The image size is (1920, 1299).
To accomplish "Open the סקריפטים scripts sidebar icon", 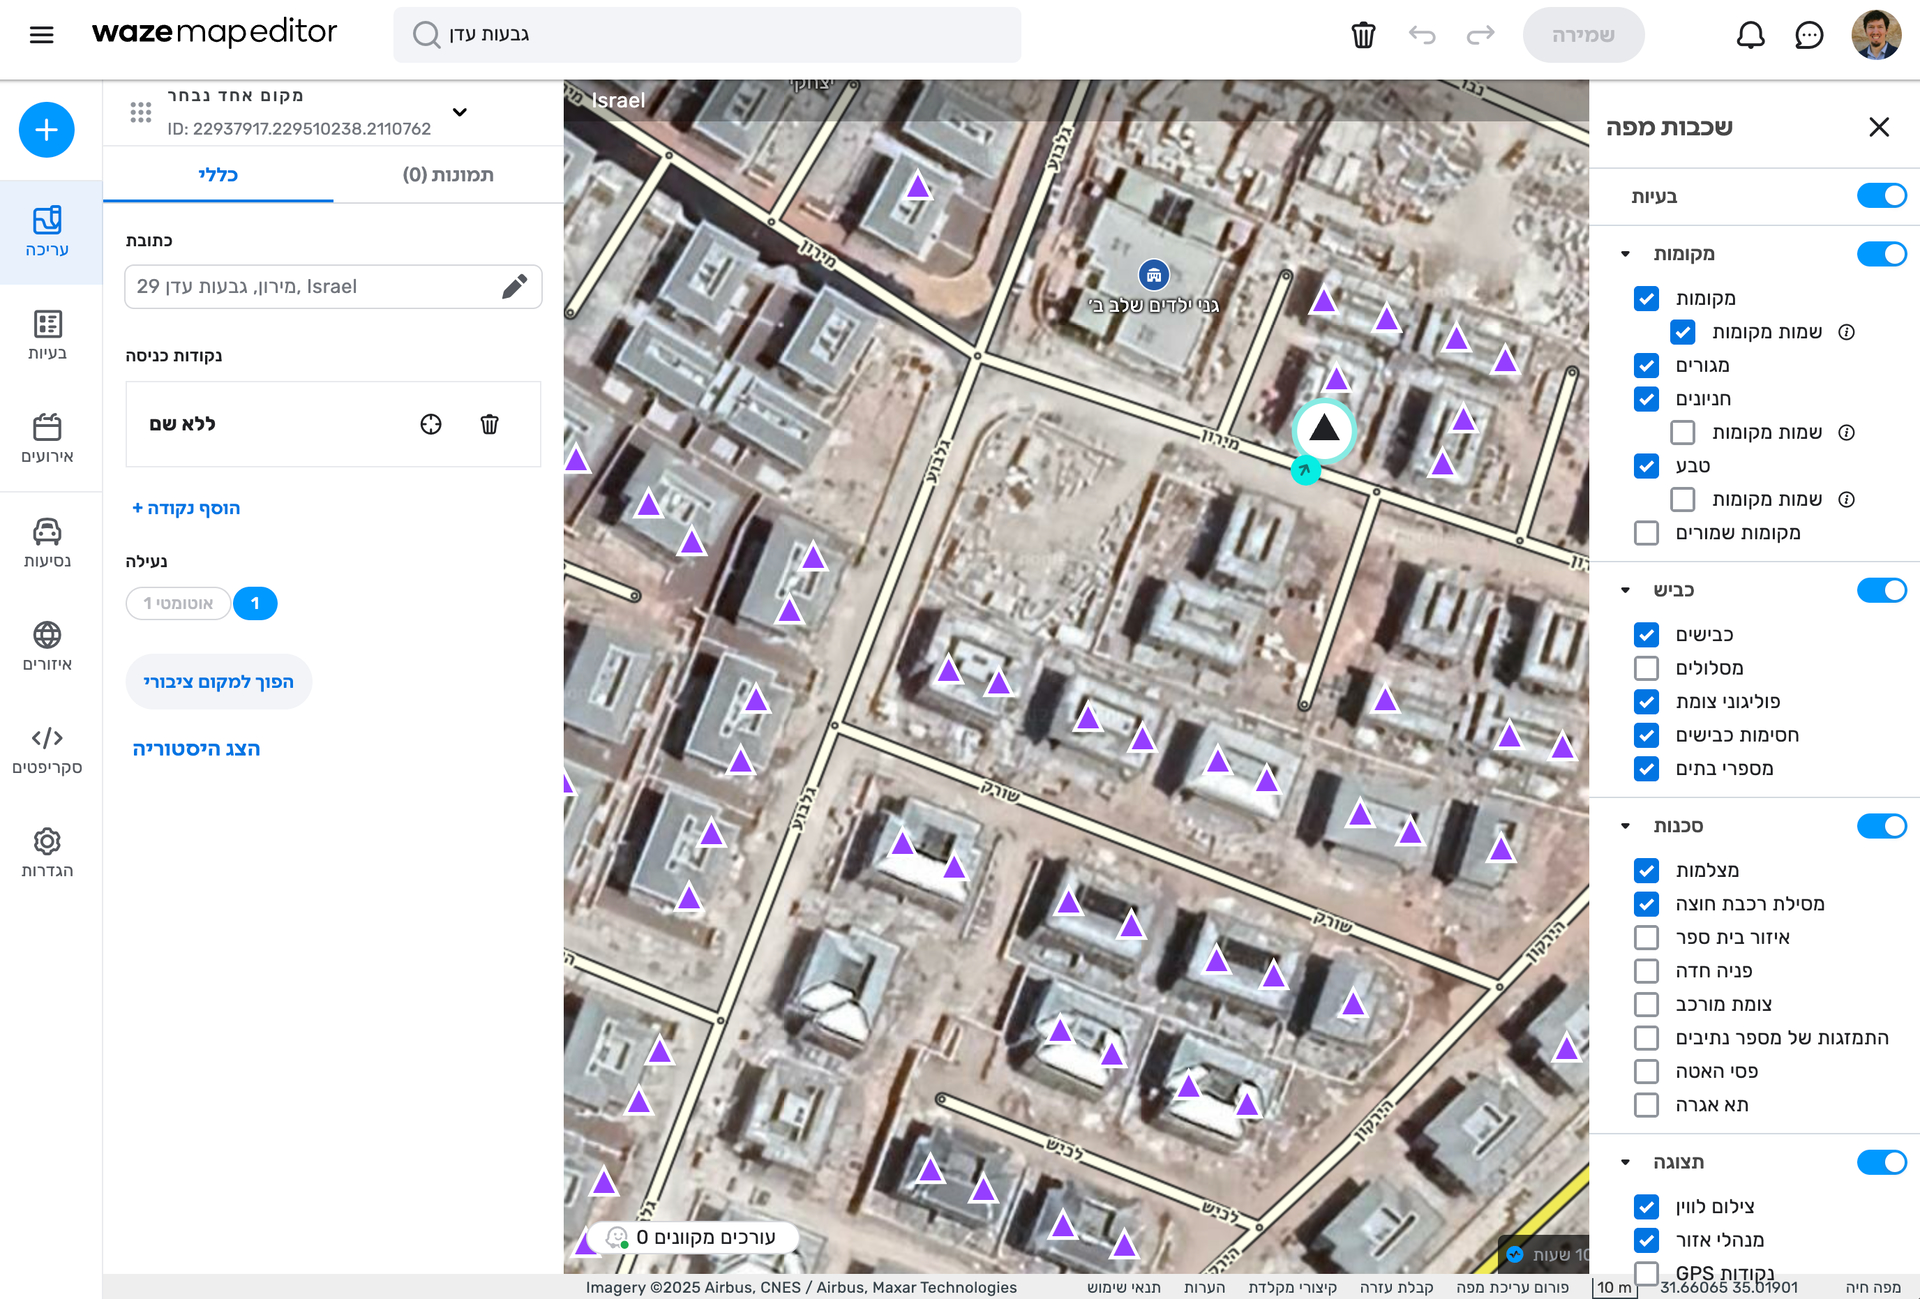I will (47, 750).
